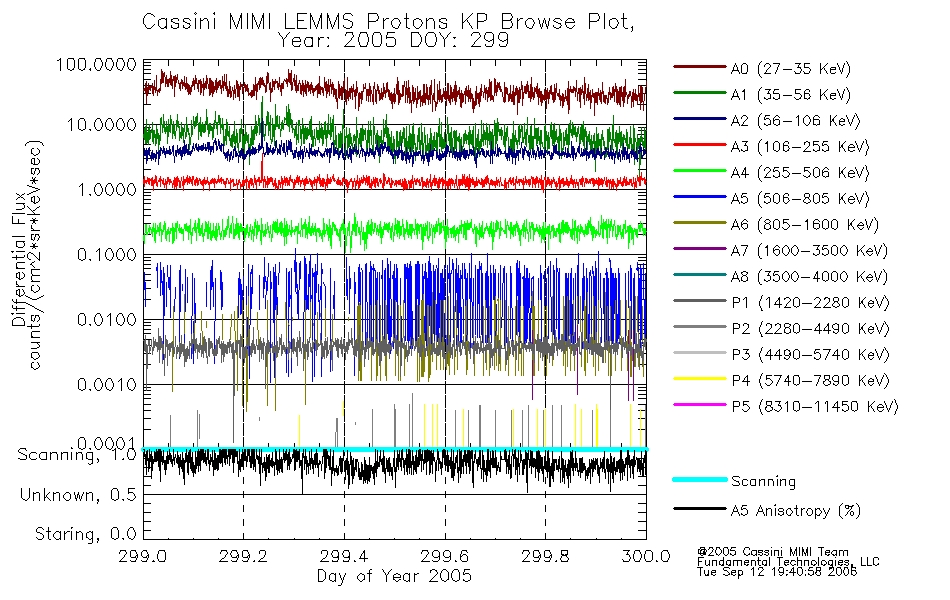Viewport: 950px width, 600px height.
Task: Click the 'Differential Flux' y-axis title
Action: click(x=19, y=259)
